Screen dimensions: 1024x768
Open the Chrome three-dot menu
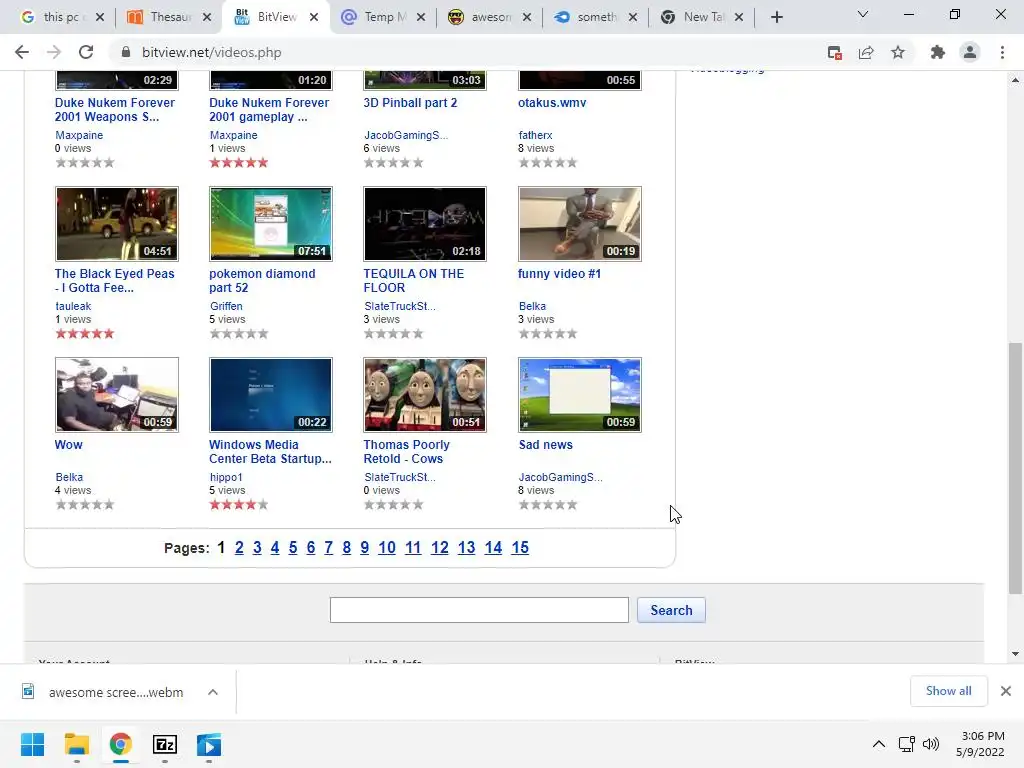point(1002,53)
